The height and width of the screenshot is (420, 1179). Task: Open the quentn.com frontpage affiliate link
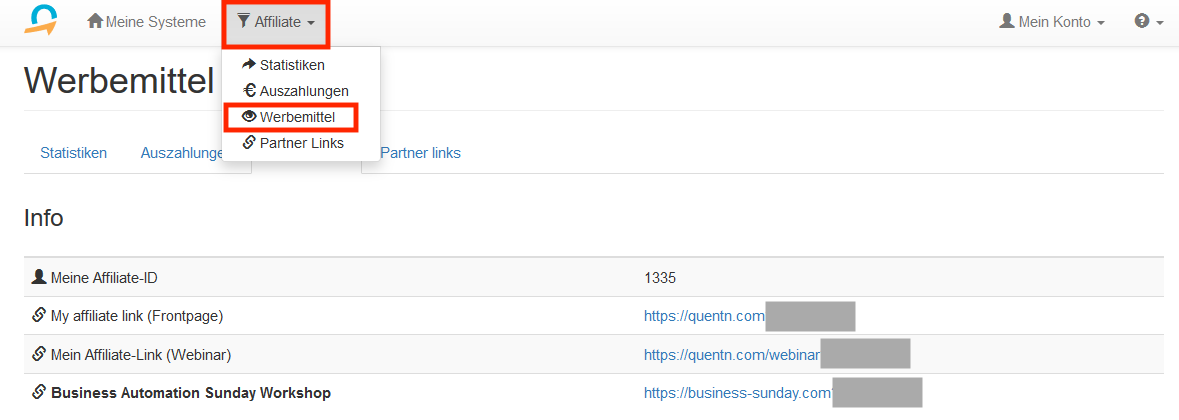point(704,316)
